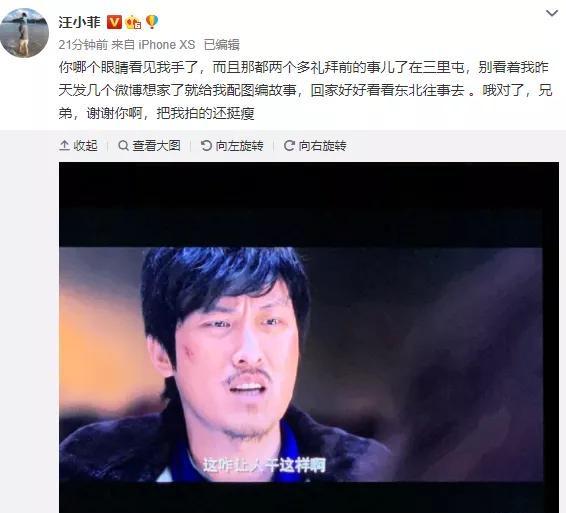Rotate image using 向左旋转 label
Screen dimensions: 566x513
pos(239,145)
